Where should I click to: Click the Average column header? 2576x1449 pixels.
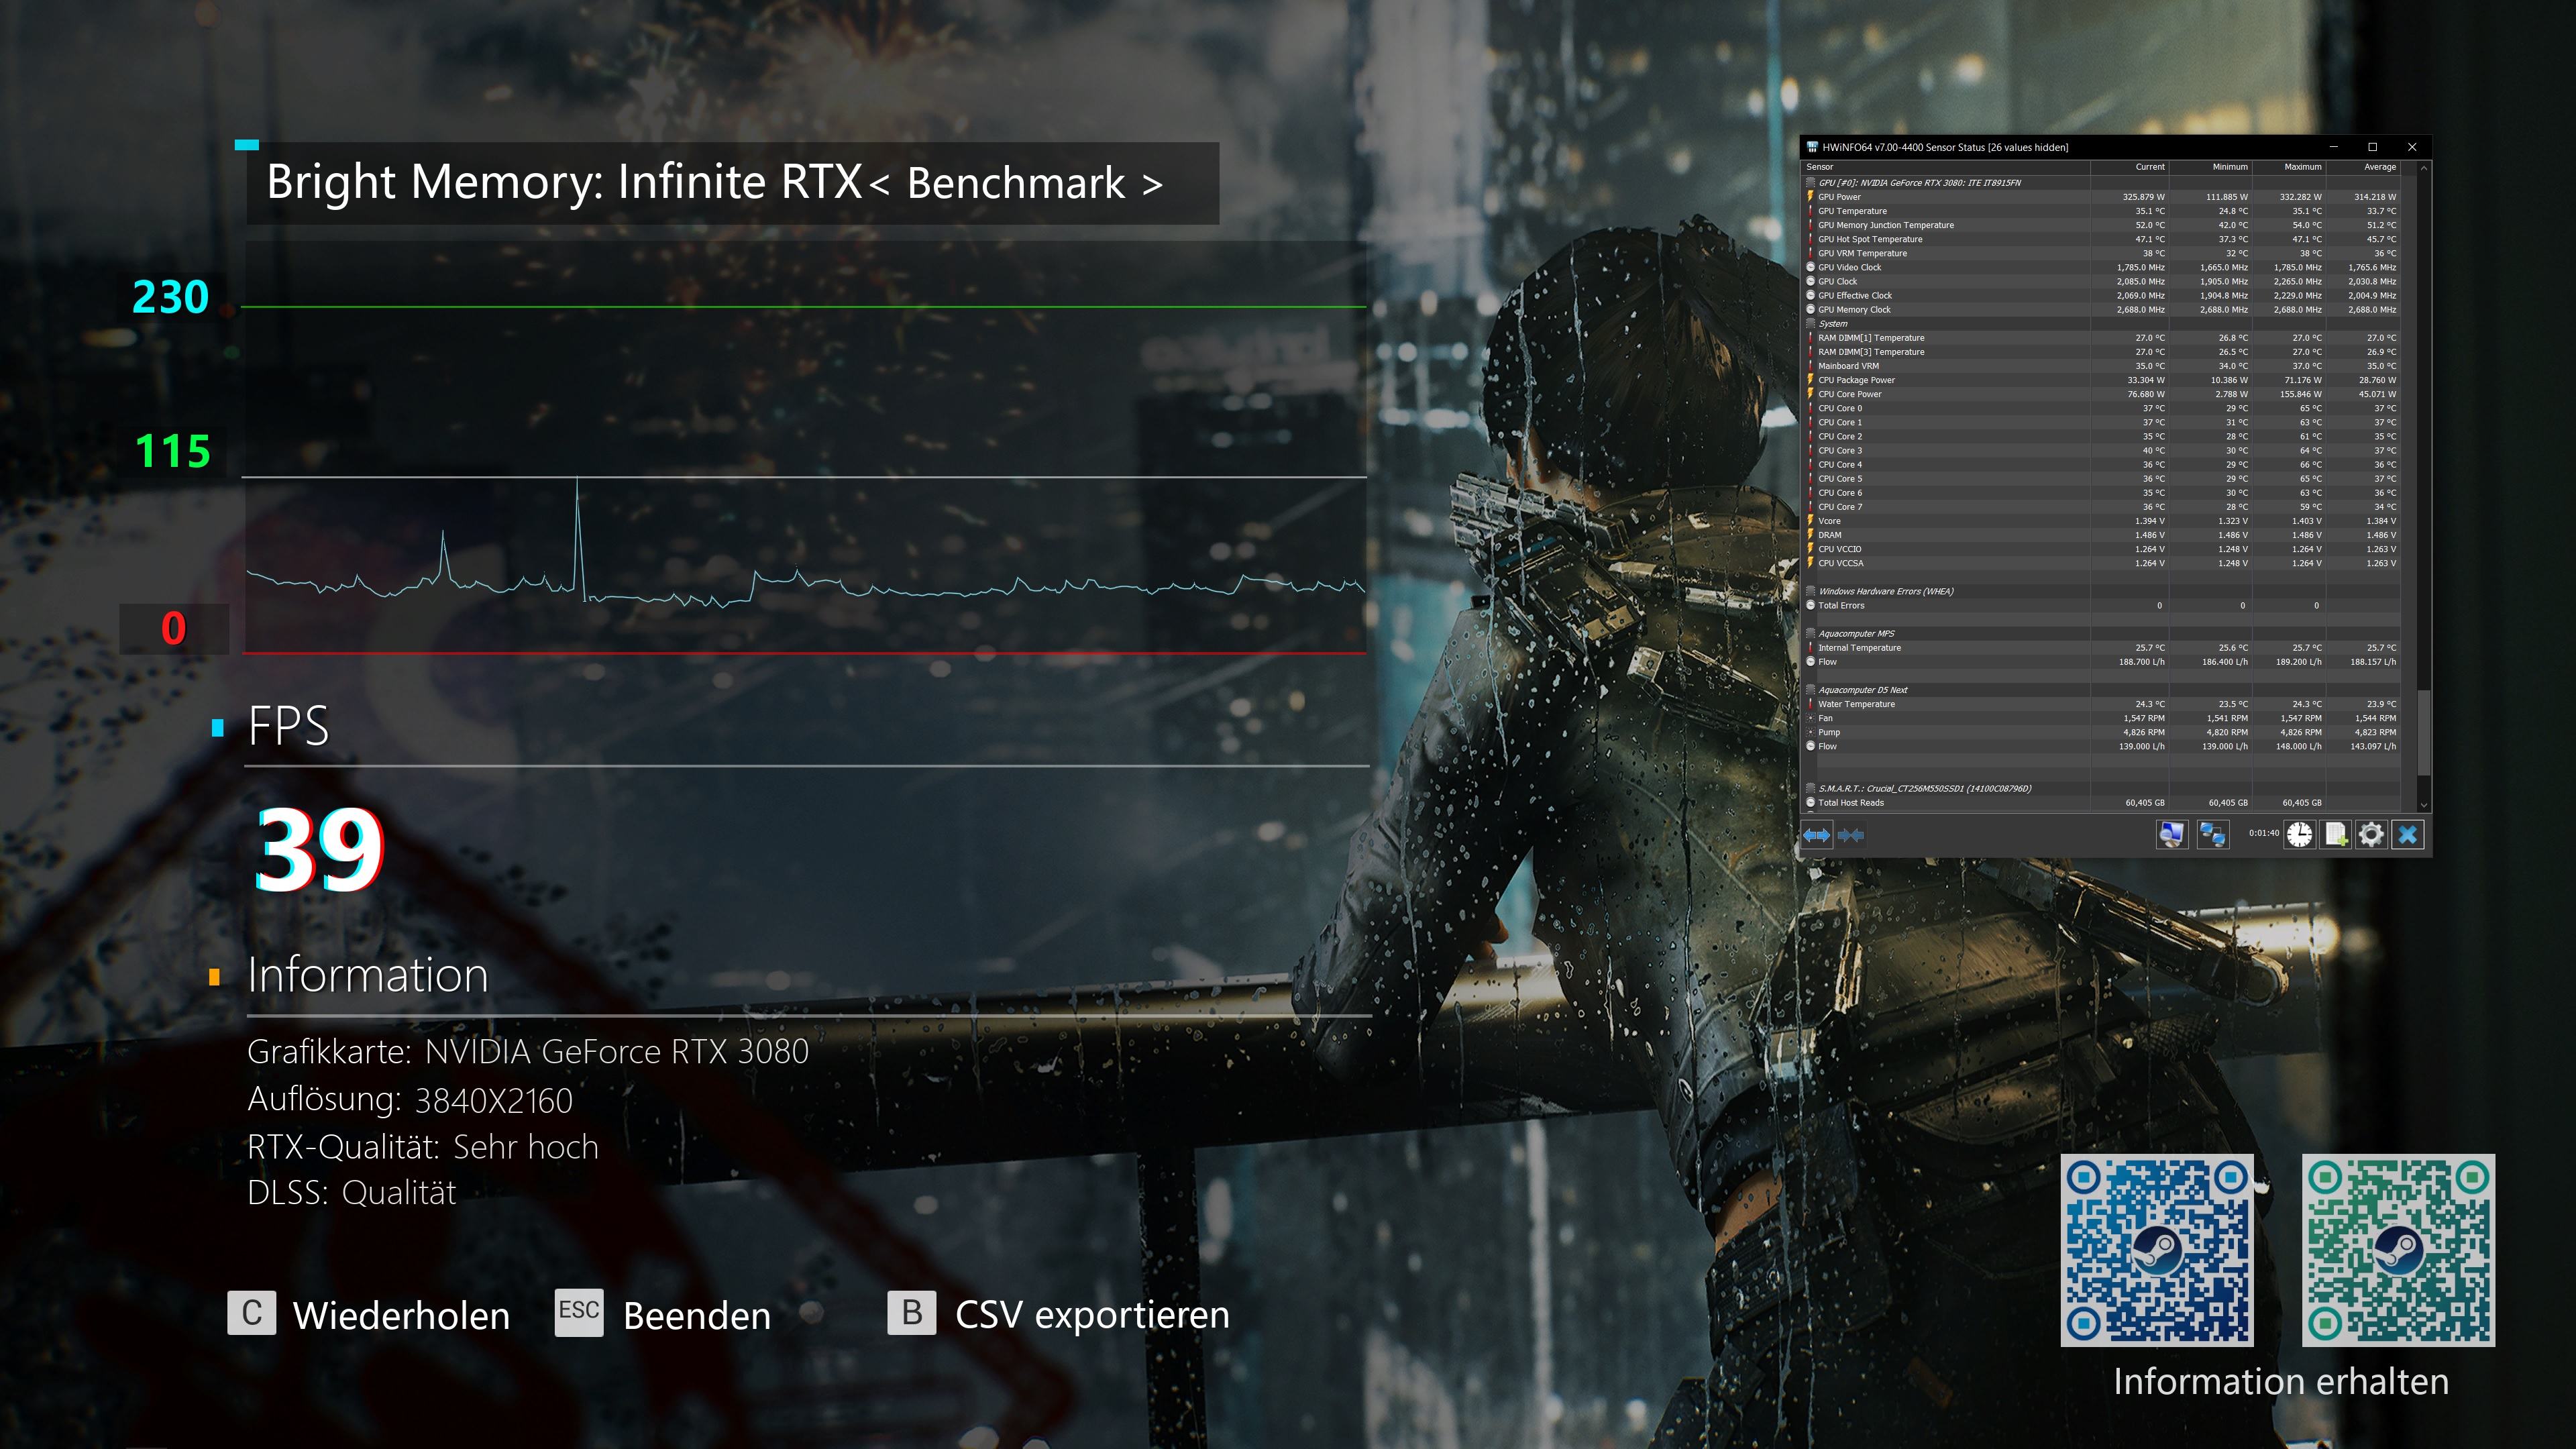[2362, 167]
